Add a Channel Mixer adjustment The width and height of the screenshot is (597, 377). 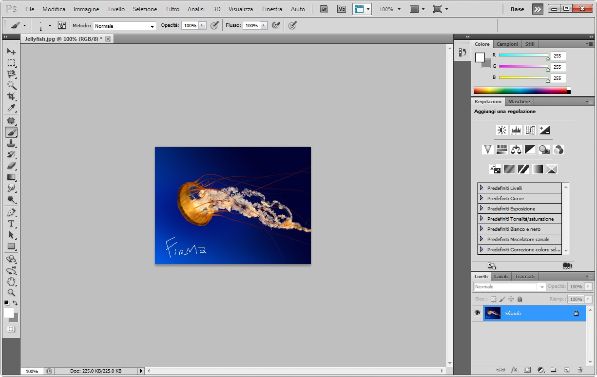(559, 149)
